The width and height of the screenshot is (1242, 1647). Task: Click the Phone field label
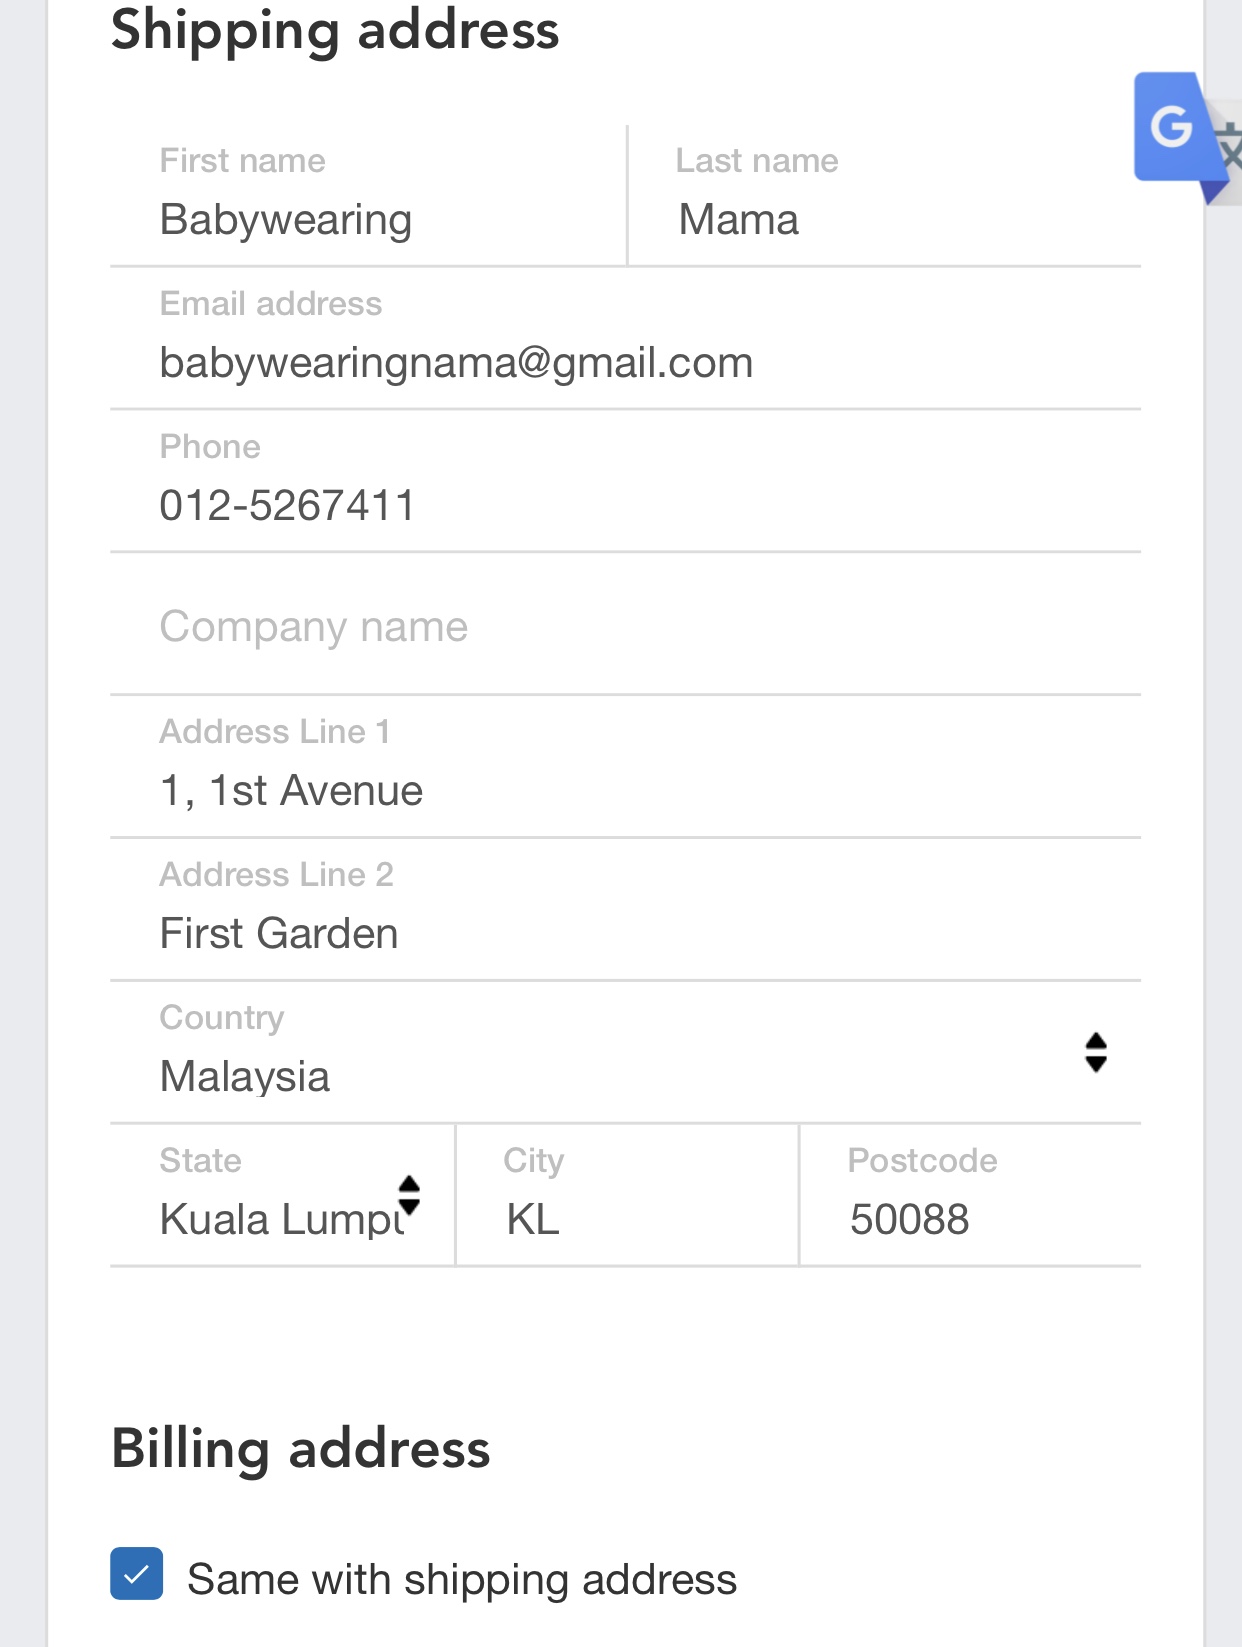[x=210, y=446]
